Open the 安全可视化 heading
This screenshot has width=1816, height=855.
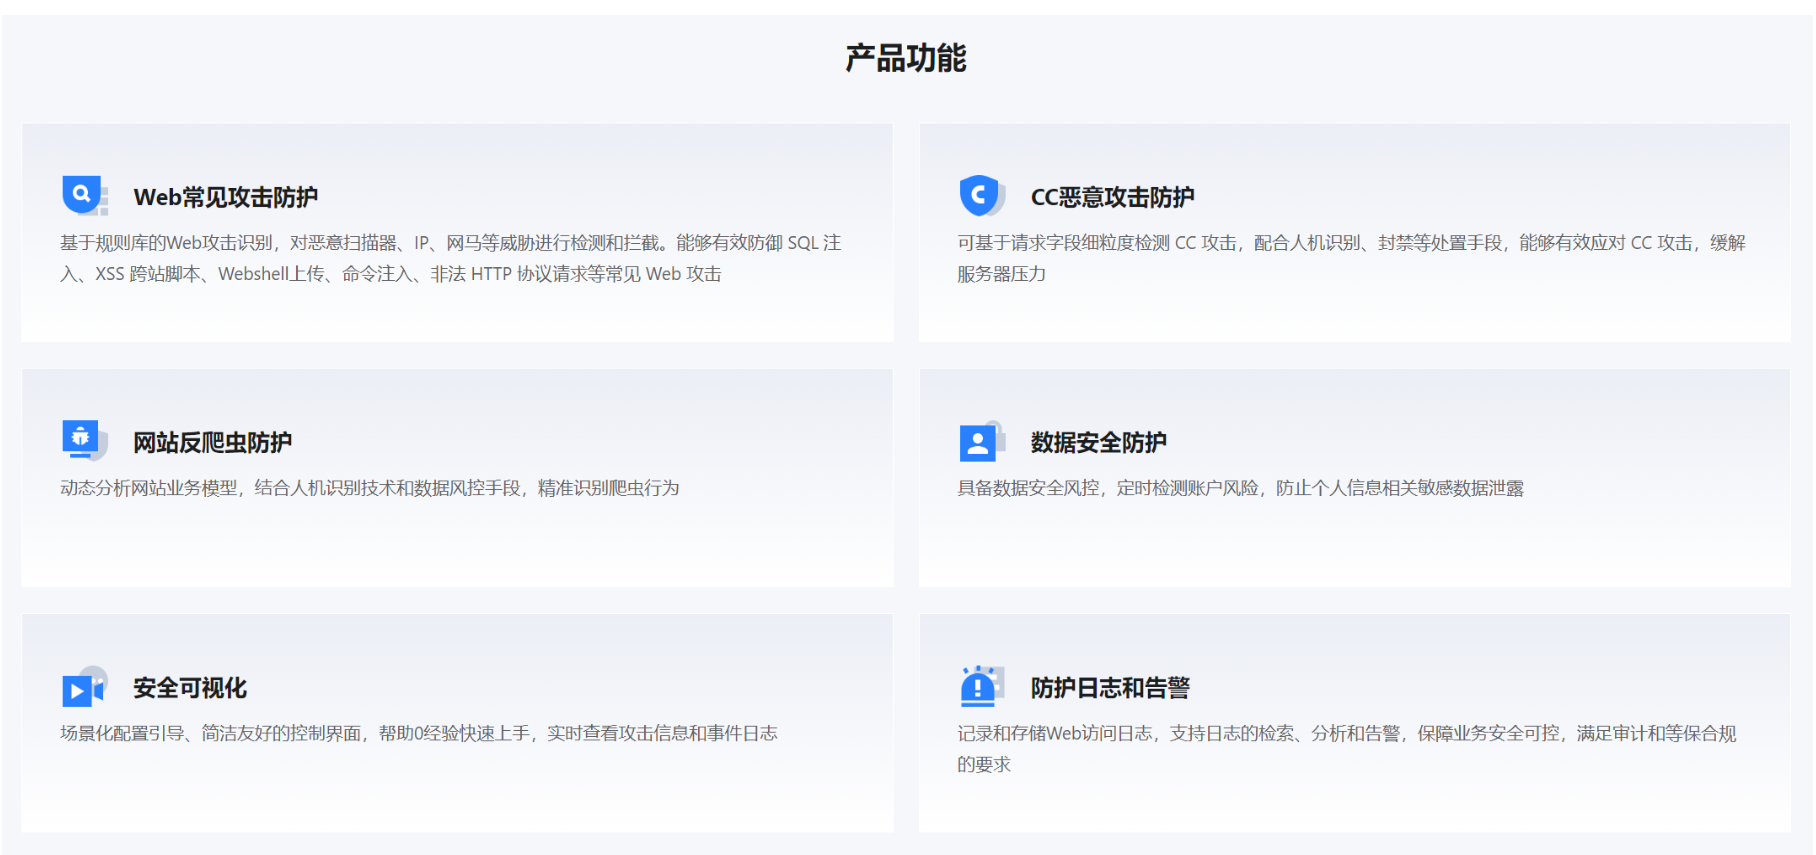point(190,688)
